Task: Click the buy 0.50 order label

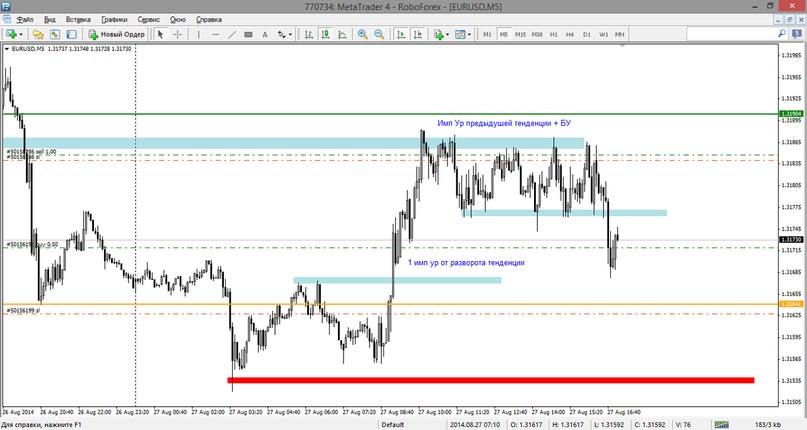Action: pos(32,245)
